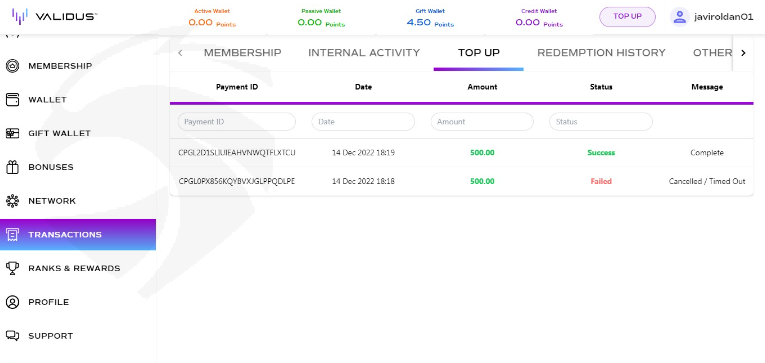Open Membership in the sidebar
765x363 pixels.
click(x=60, y=66)
